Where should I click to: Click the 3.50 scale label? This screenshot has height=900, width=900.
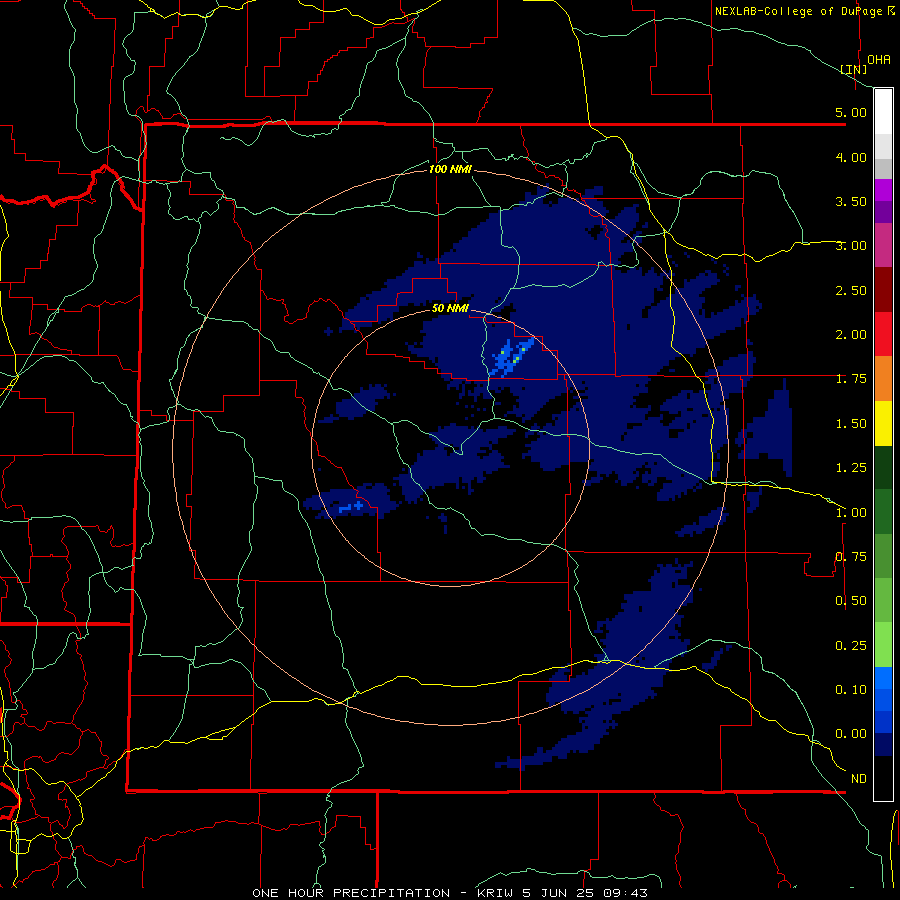point(851,201)
